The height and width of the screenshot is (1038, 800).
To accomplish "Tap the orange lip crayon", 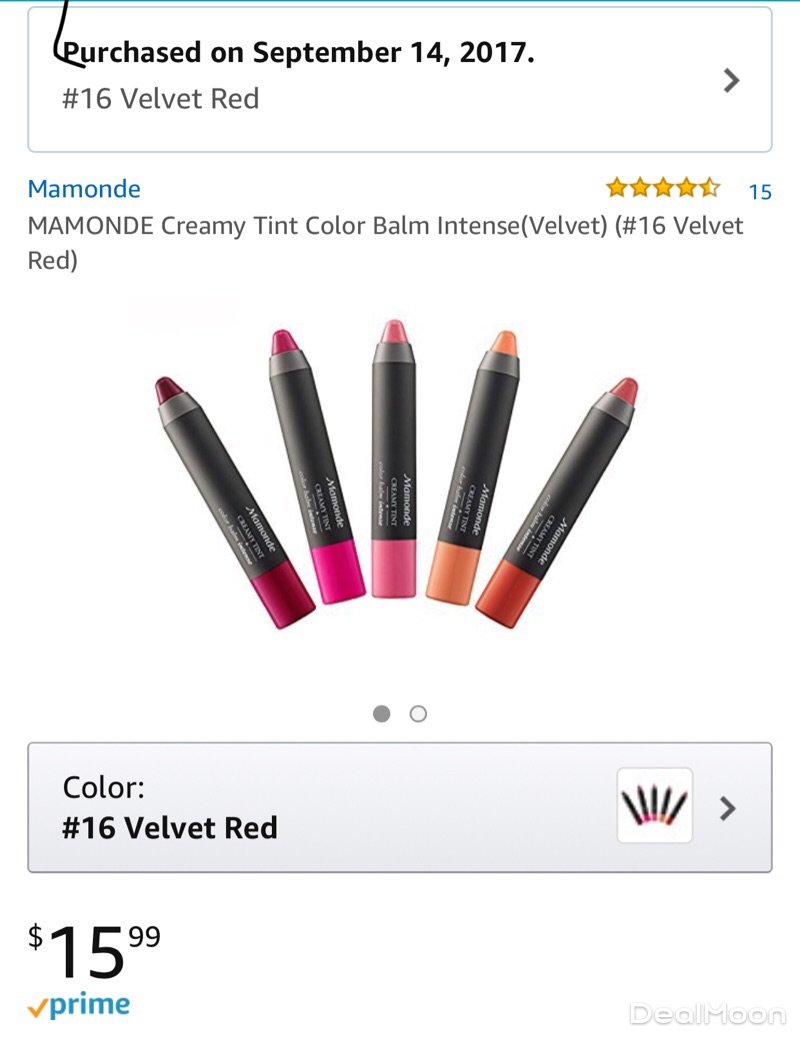I will coord(472,468).
